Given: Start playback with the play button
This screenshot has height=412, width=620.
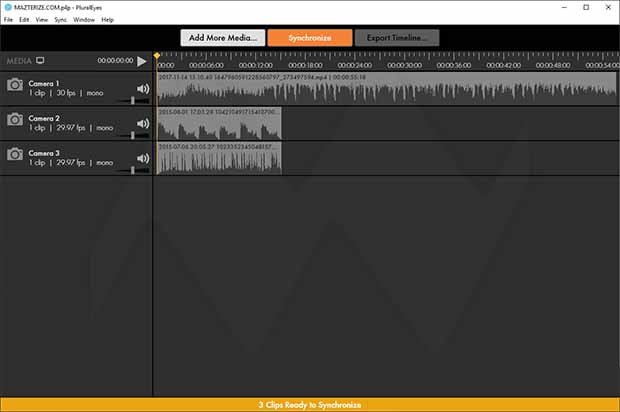Looking at the screenshot, I should [142, 61].
